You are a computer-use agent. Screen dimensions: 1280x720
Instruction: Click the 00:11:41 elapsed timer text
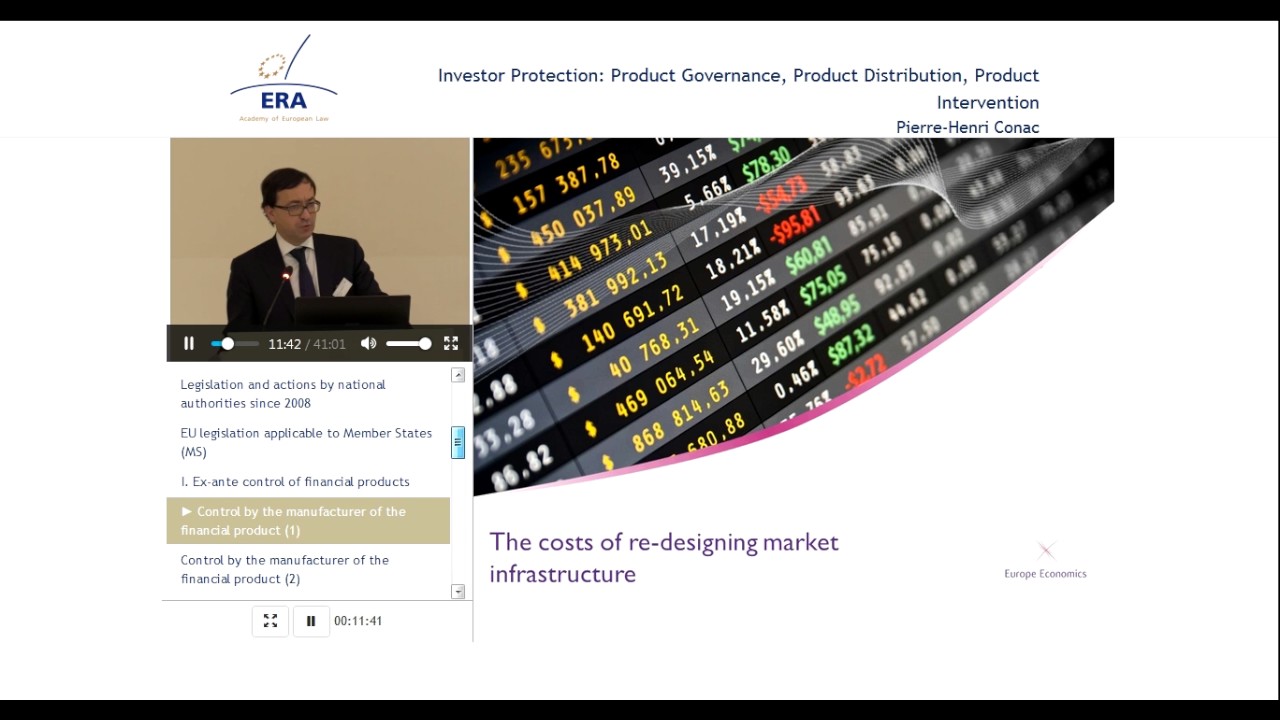click(x=358, y=621)
